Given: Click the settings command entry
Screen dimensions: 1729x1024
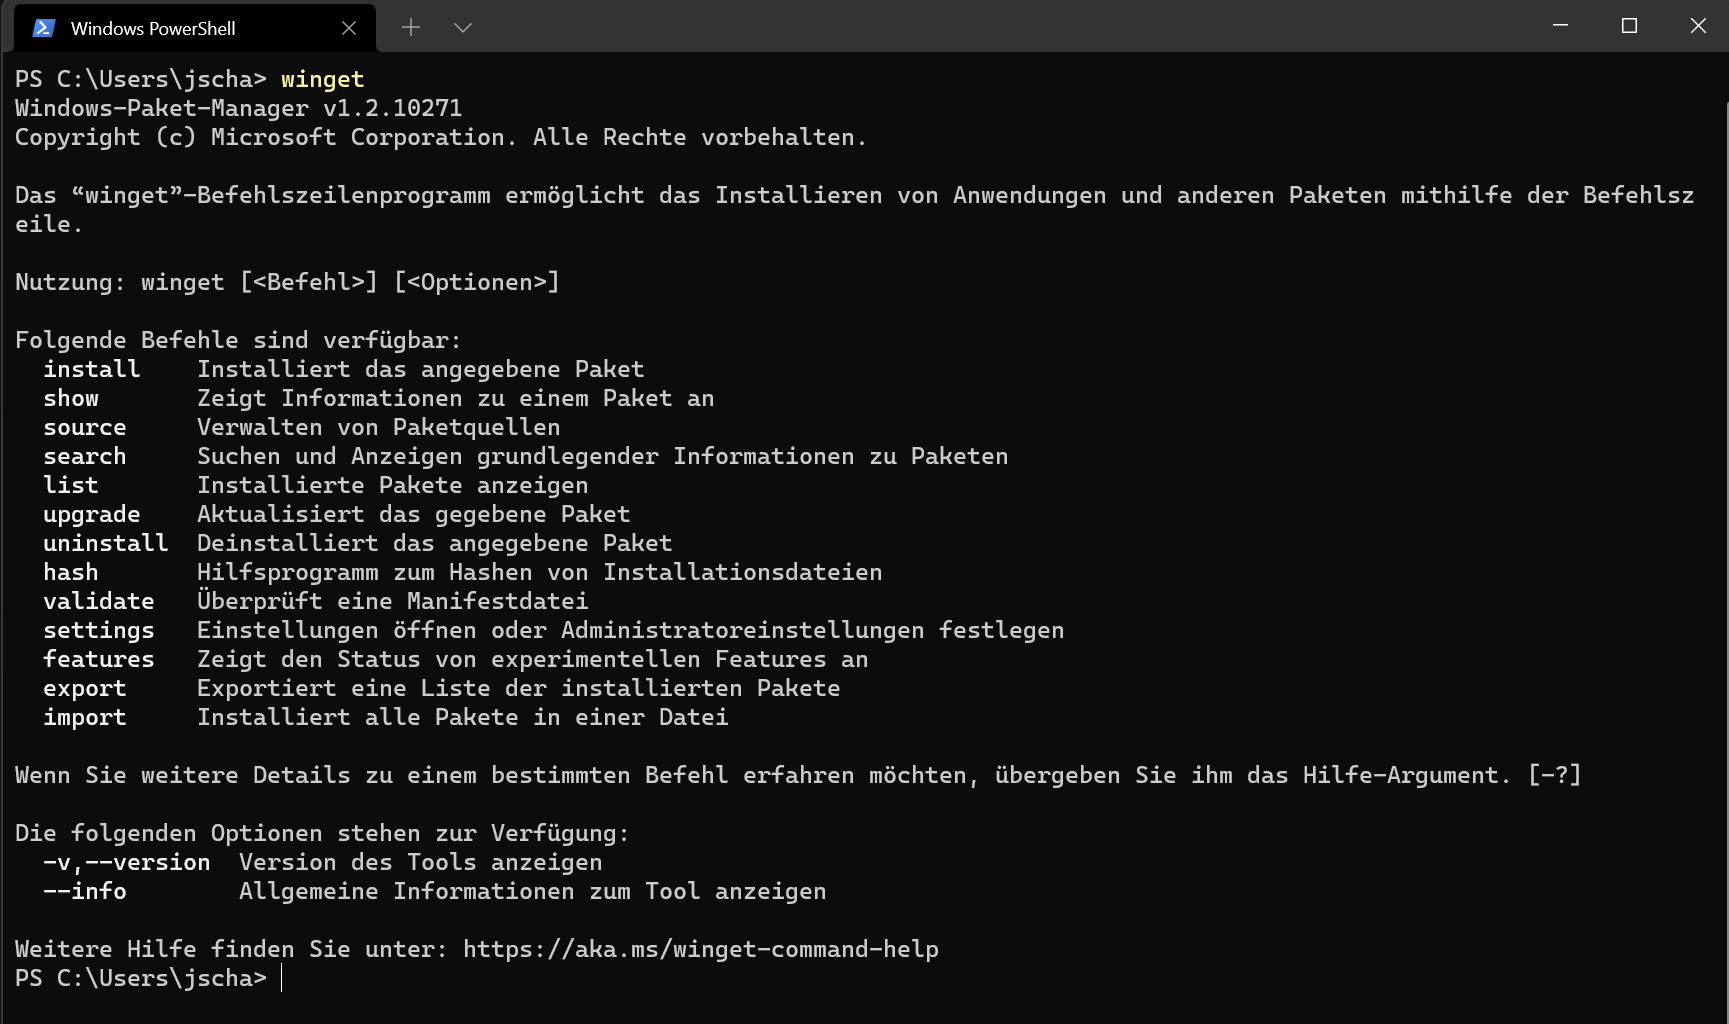Looking at the screenshot, I should pos(98,630).
